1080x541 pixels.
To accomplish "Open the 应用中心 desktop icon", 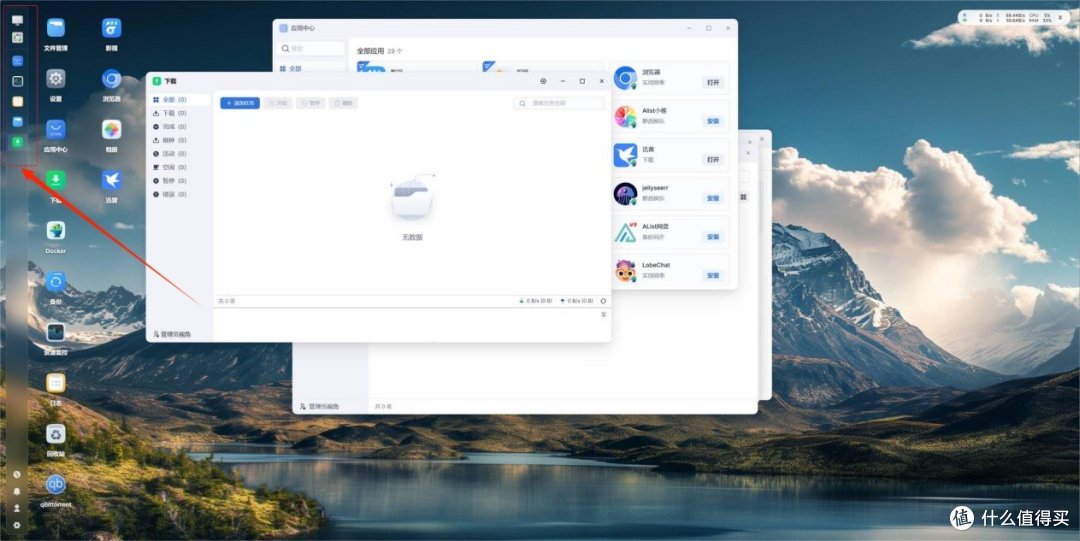I will tap(56, 129).
